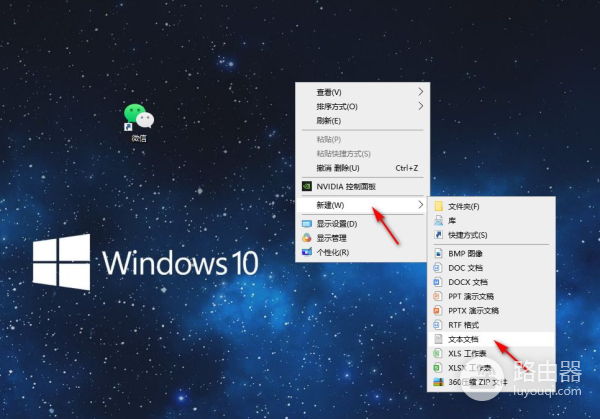Screen dimensions: 600x419
Task: Open the WeChat (微信) desktop shortcut
Action: click(x=139, y=119)
